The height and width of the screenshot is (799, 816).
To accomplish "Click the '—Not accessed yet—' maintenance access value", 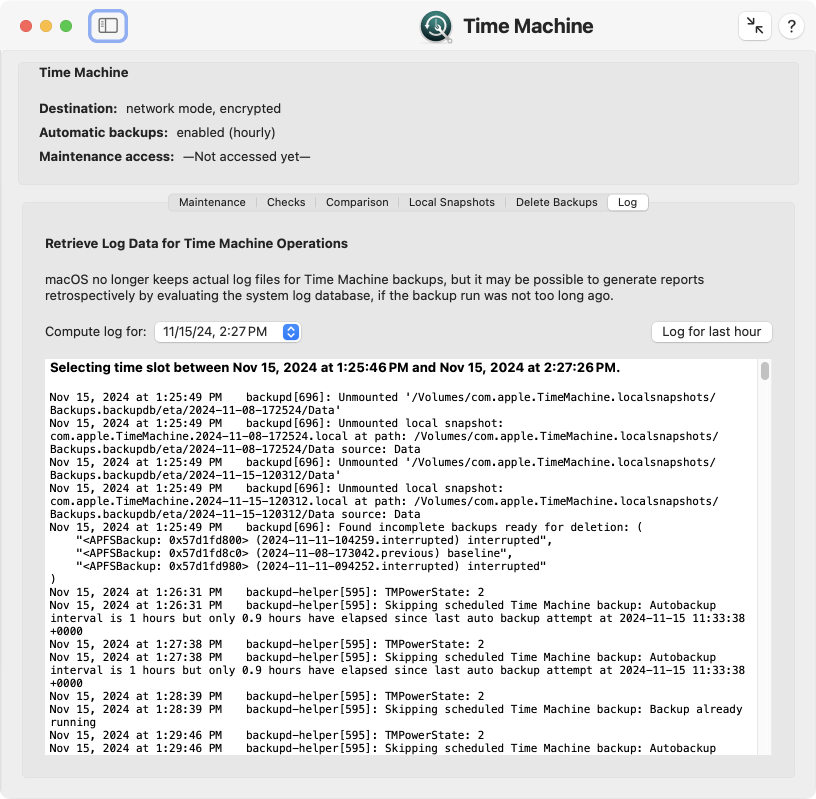I will tap(246, 157).
